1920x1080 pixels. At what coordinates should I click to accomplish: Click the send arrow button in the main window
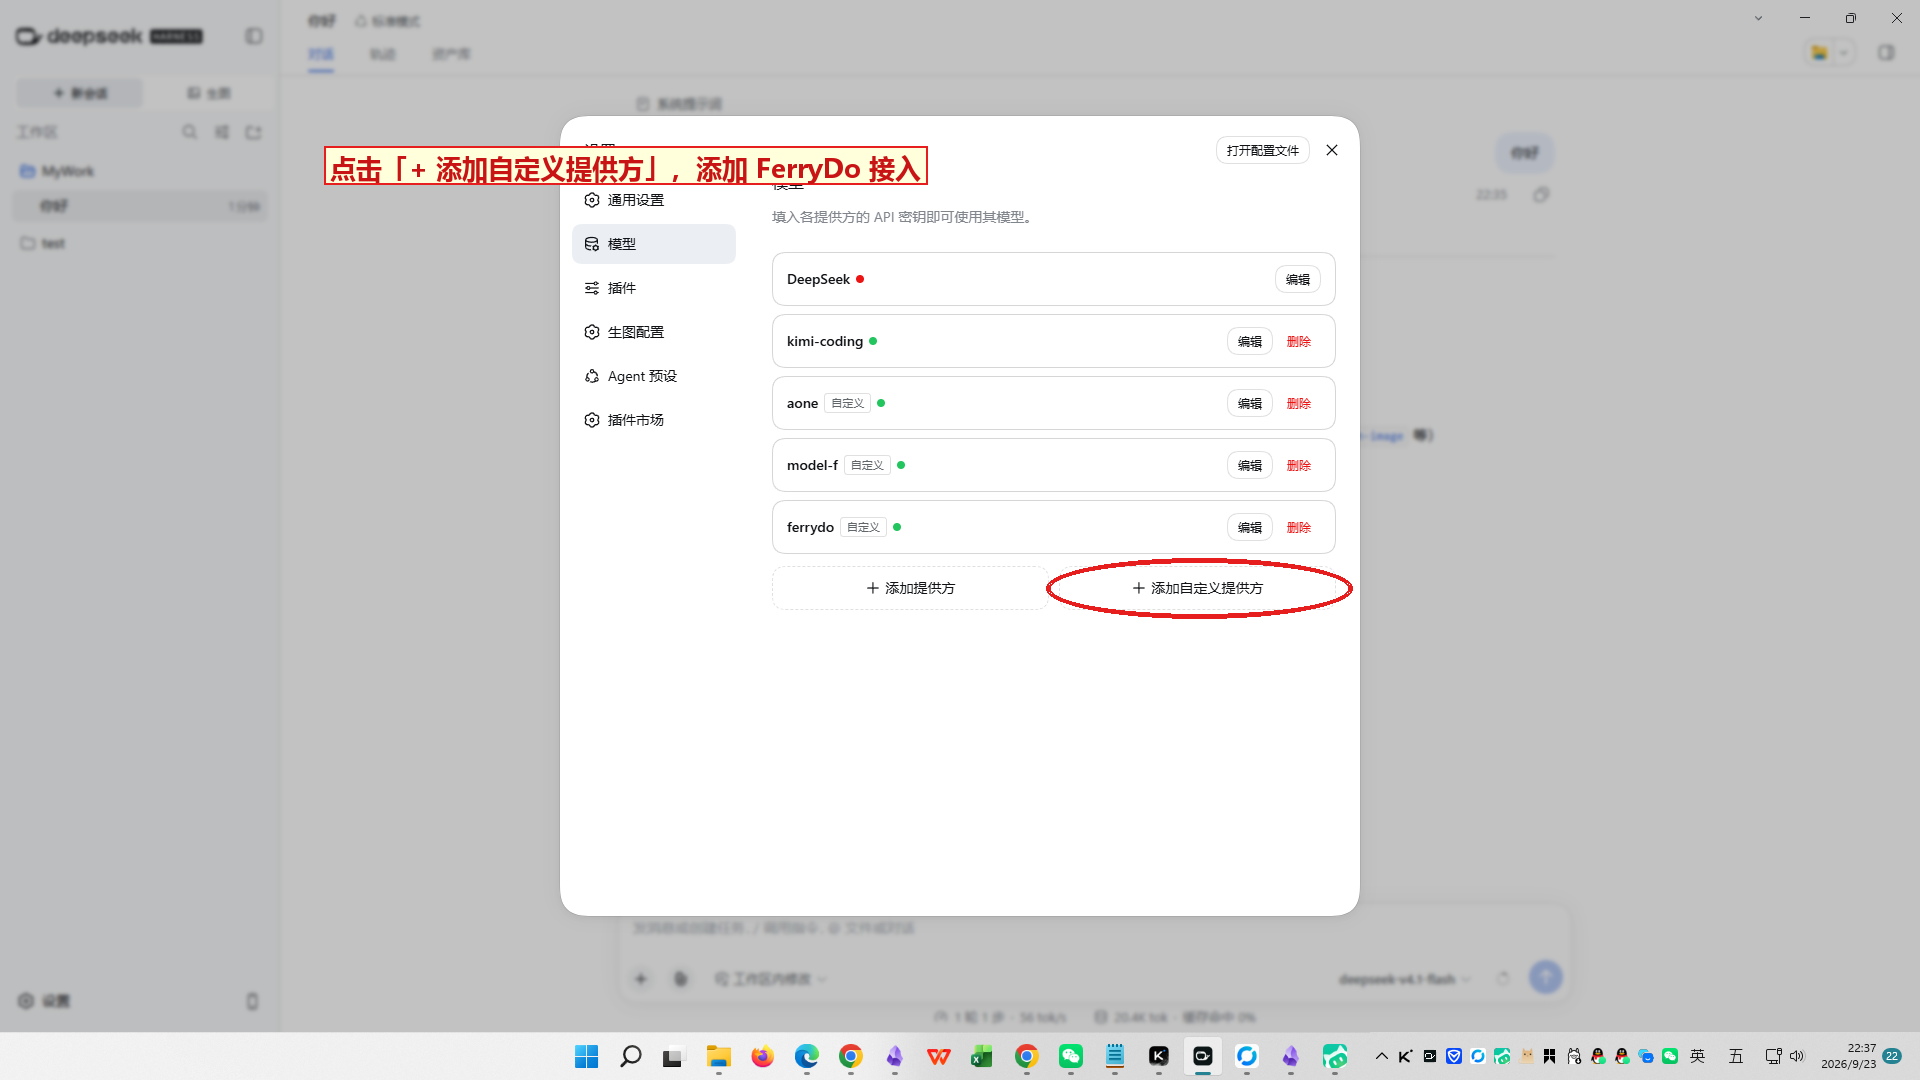coord(1545,977)
